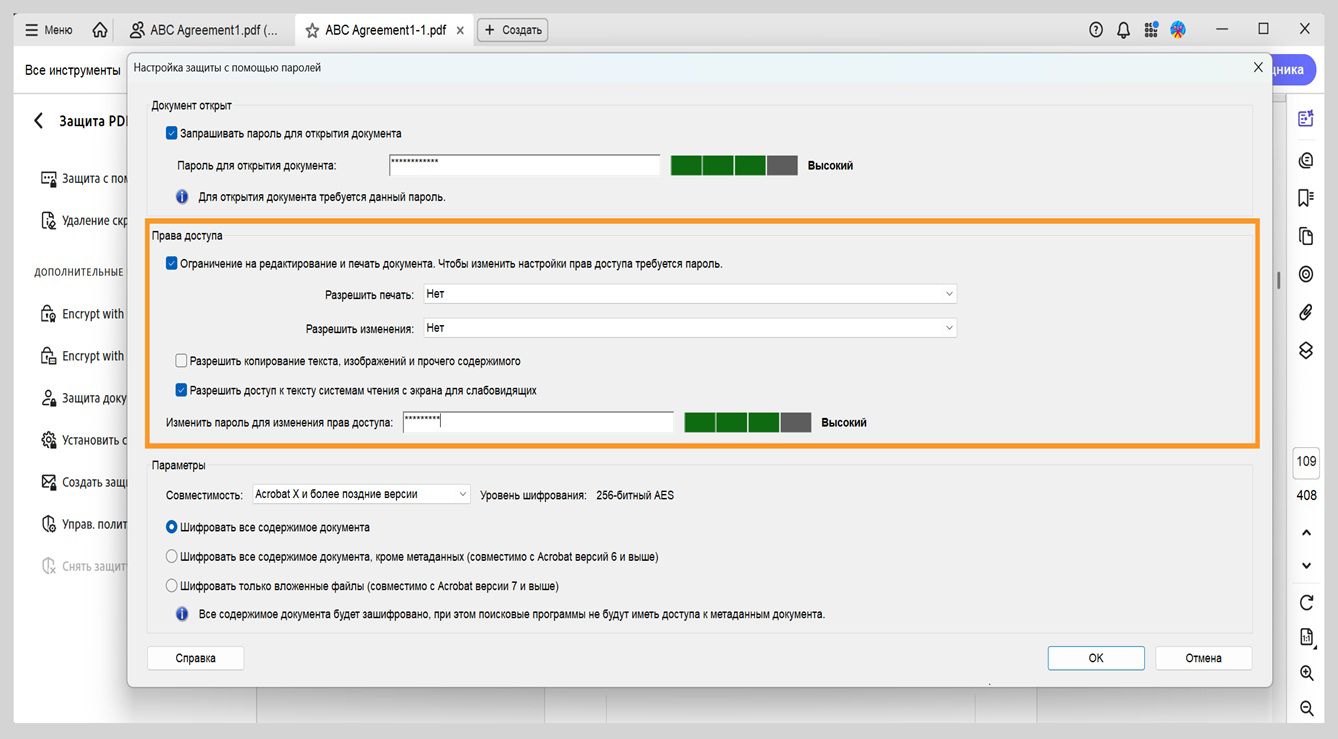
Task: Open the Управ. политиками shield tool
Action: point(84,524)
